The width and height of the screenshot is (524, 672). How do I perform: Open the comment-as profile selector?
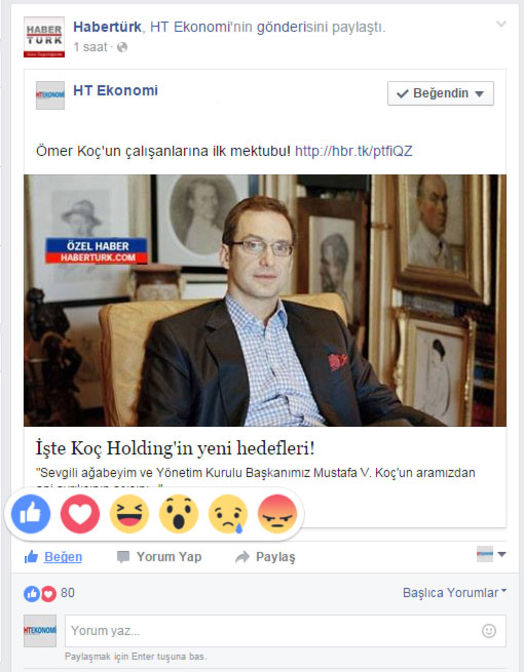[491, 554]
